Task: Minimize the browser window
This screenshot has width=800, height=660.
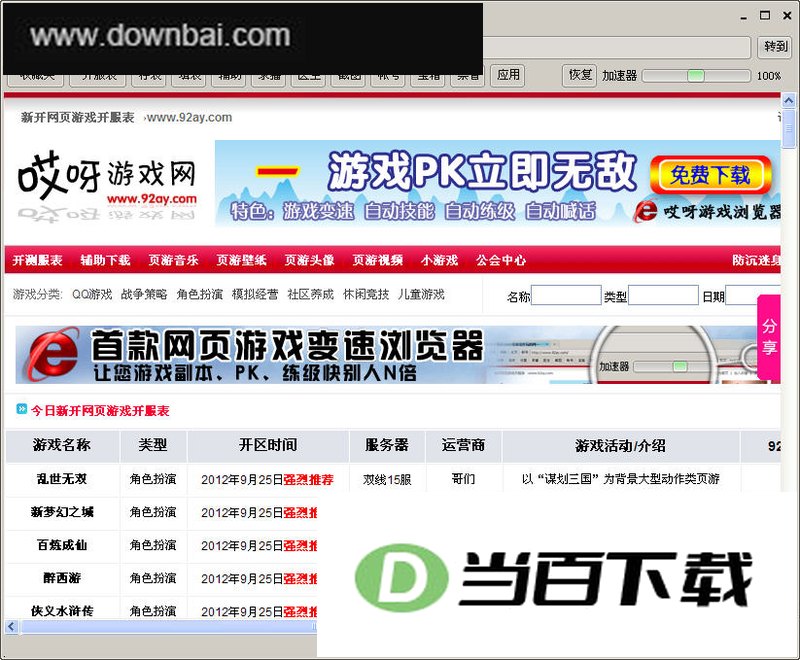Action: (743, 17)
